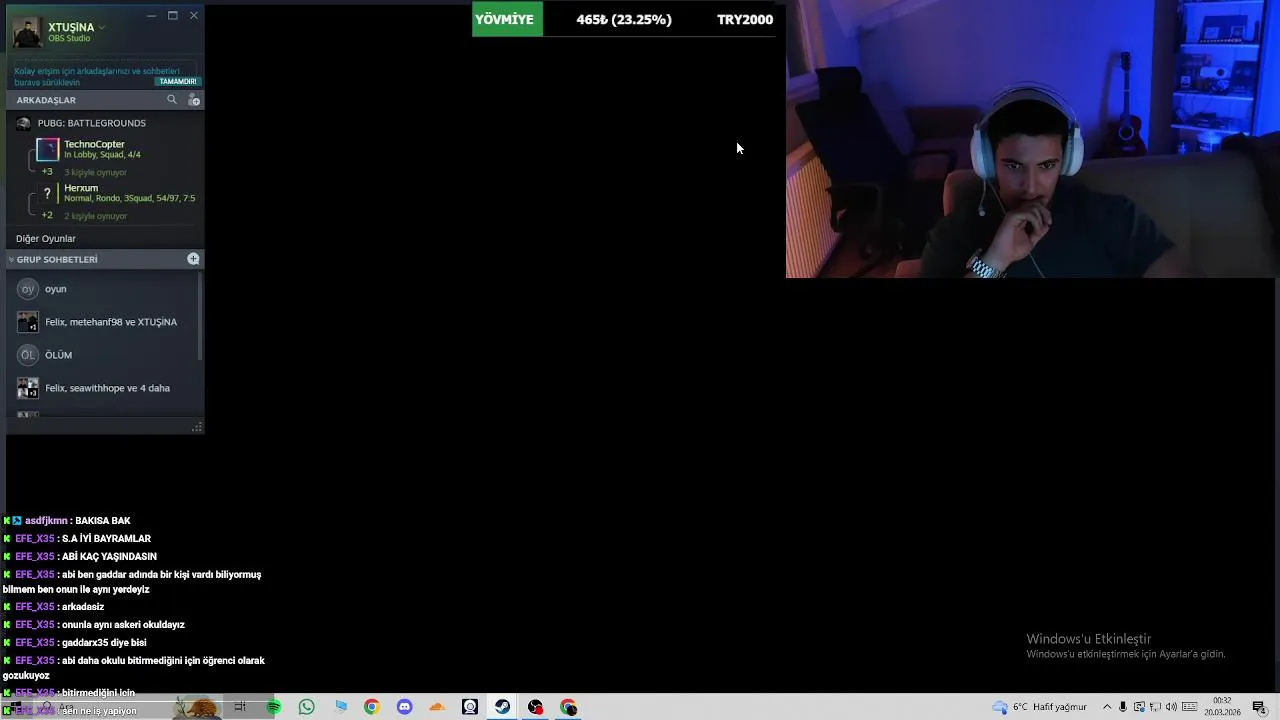The height and width of the screenshot is (720, 1280).
Task: Open Spotify from the taskbar
Action: [274, 707]
